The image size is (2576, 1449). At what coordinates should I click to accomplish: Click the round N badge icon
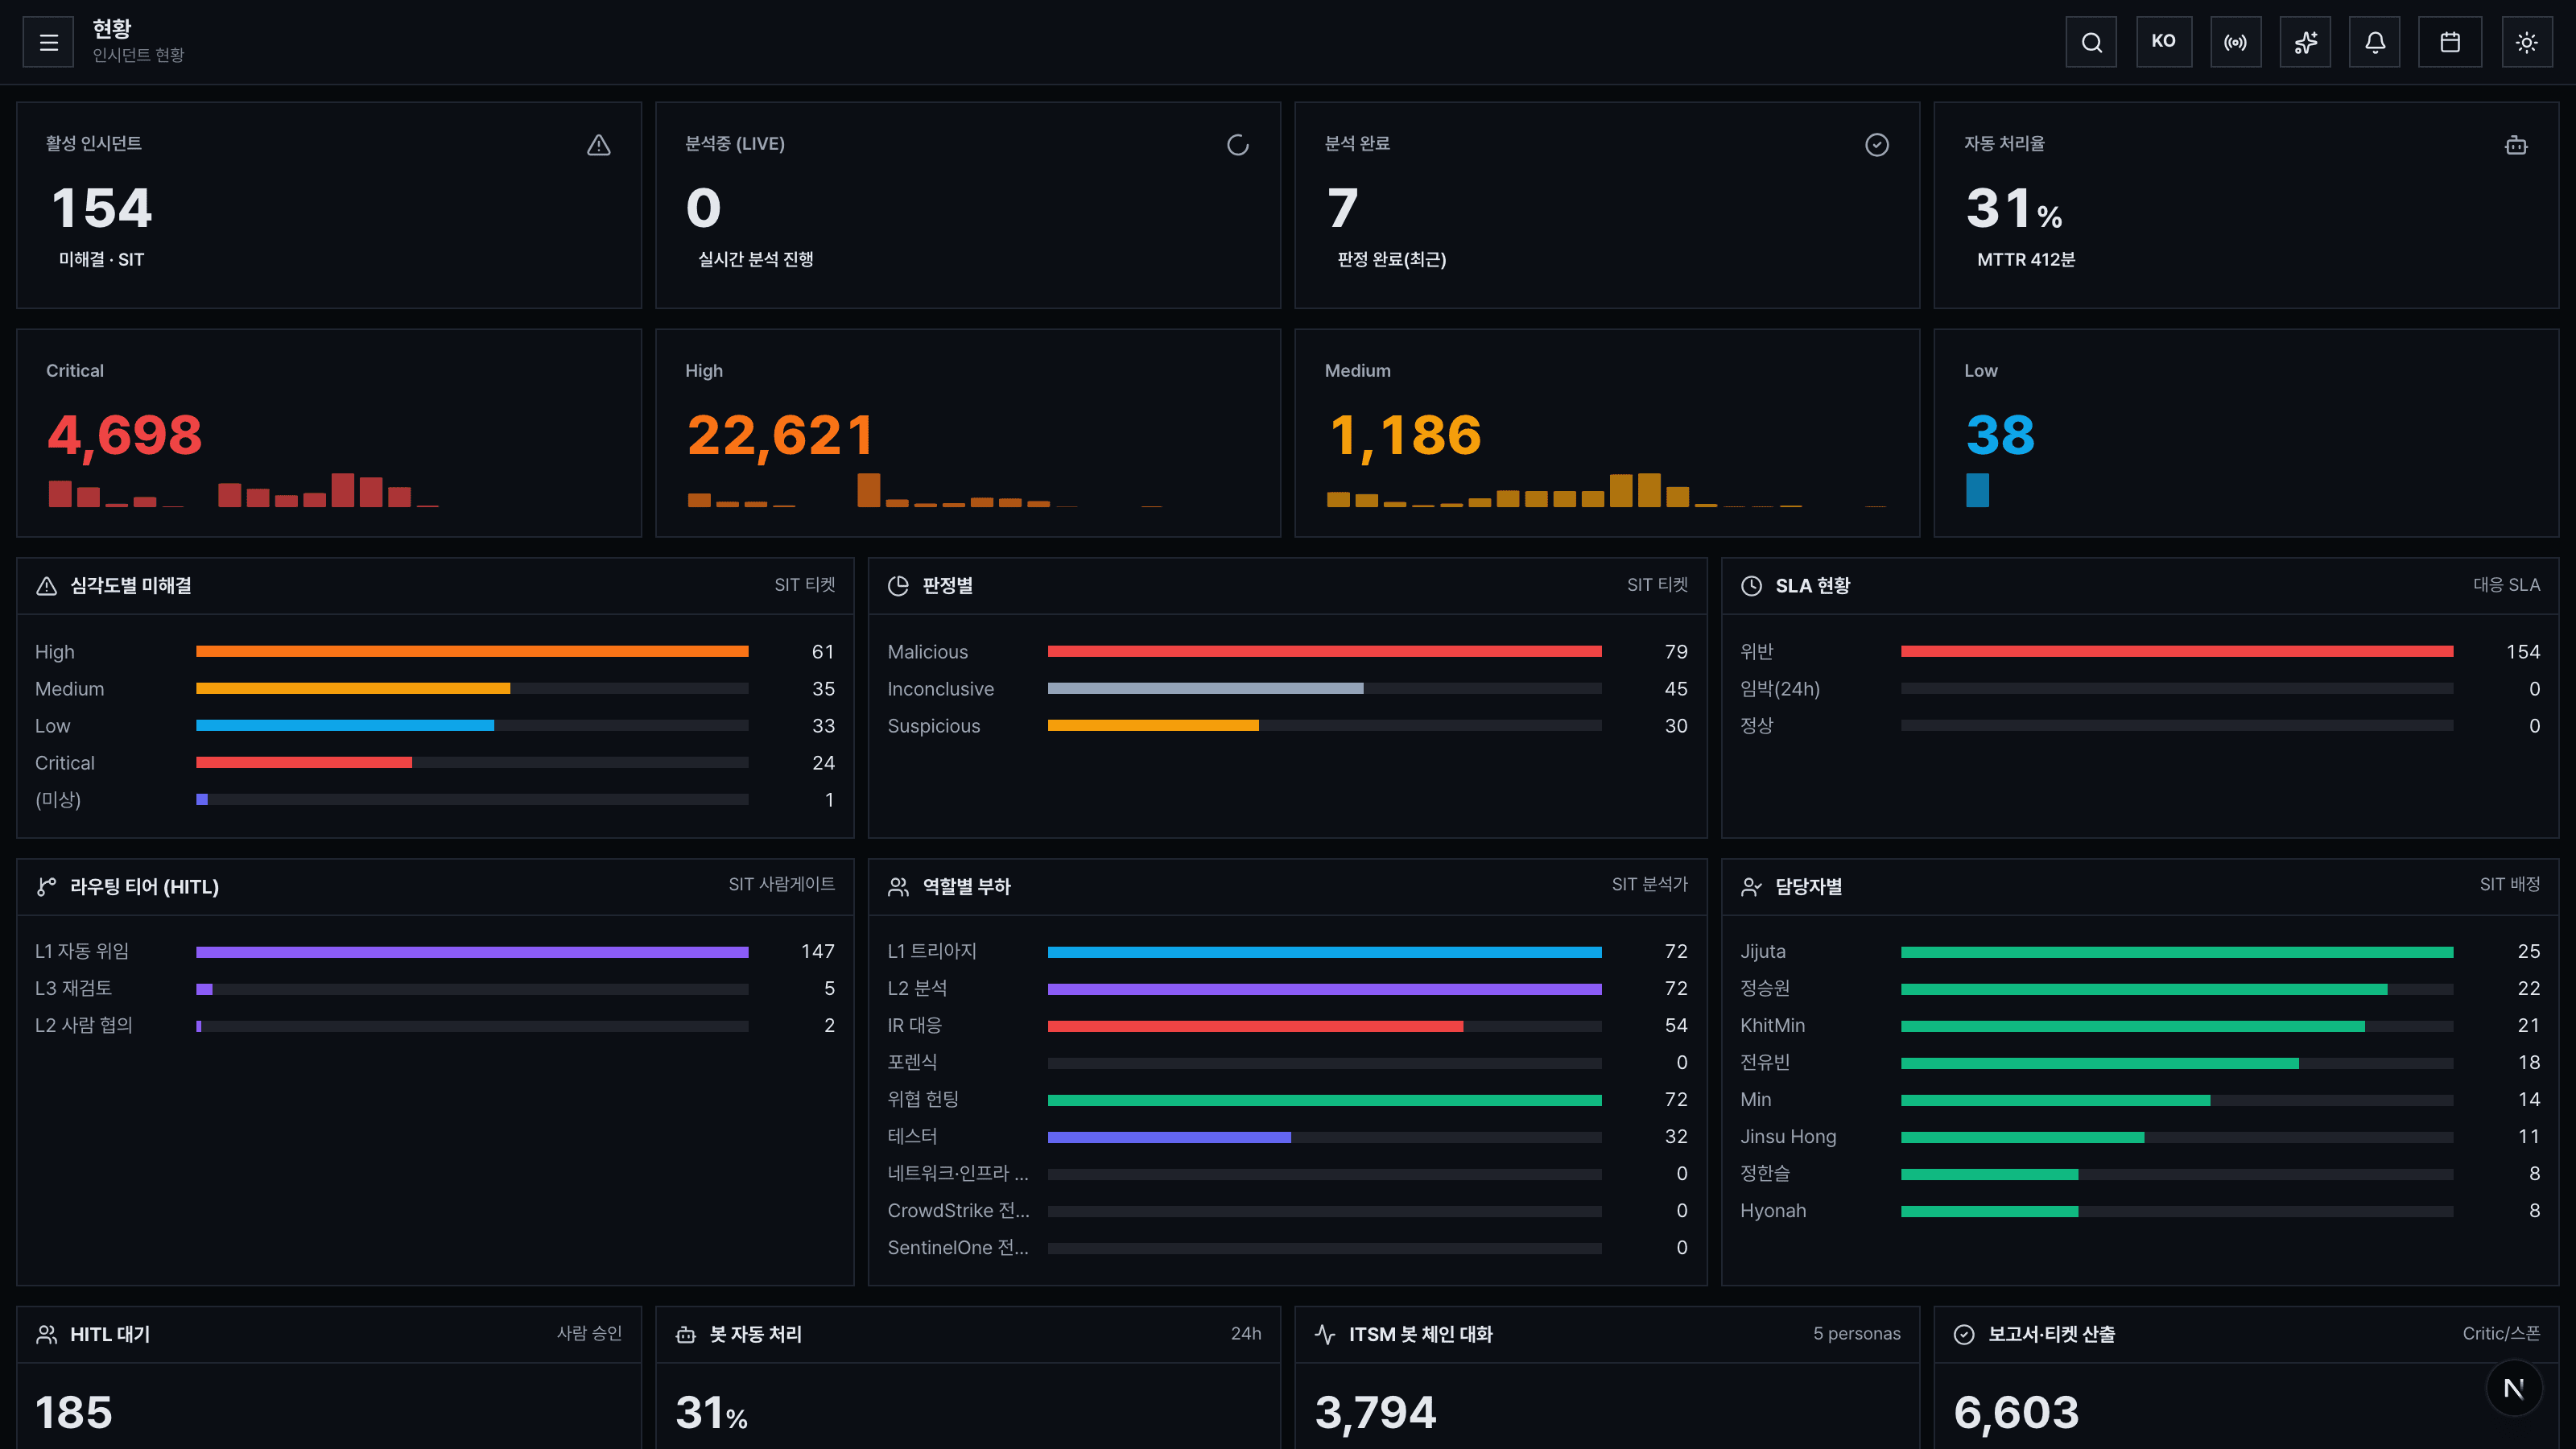(x=2514, y=1388)
